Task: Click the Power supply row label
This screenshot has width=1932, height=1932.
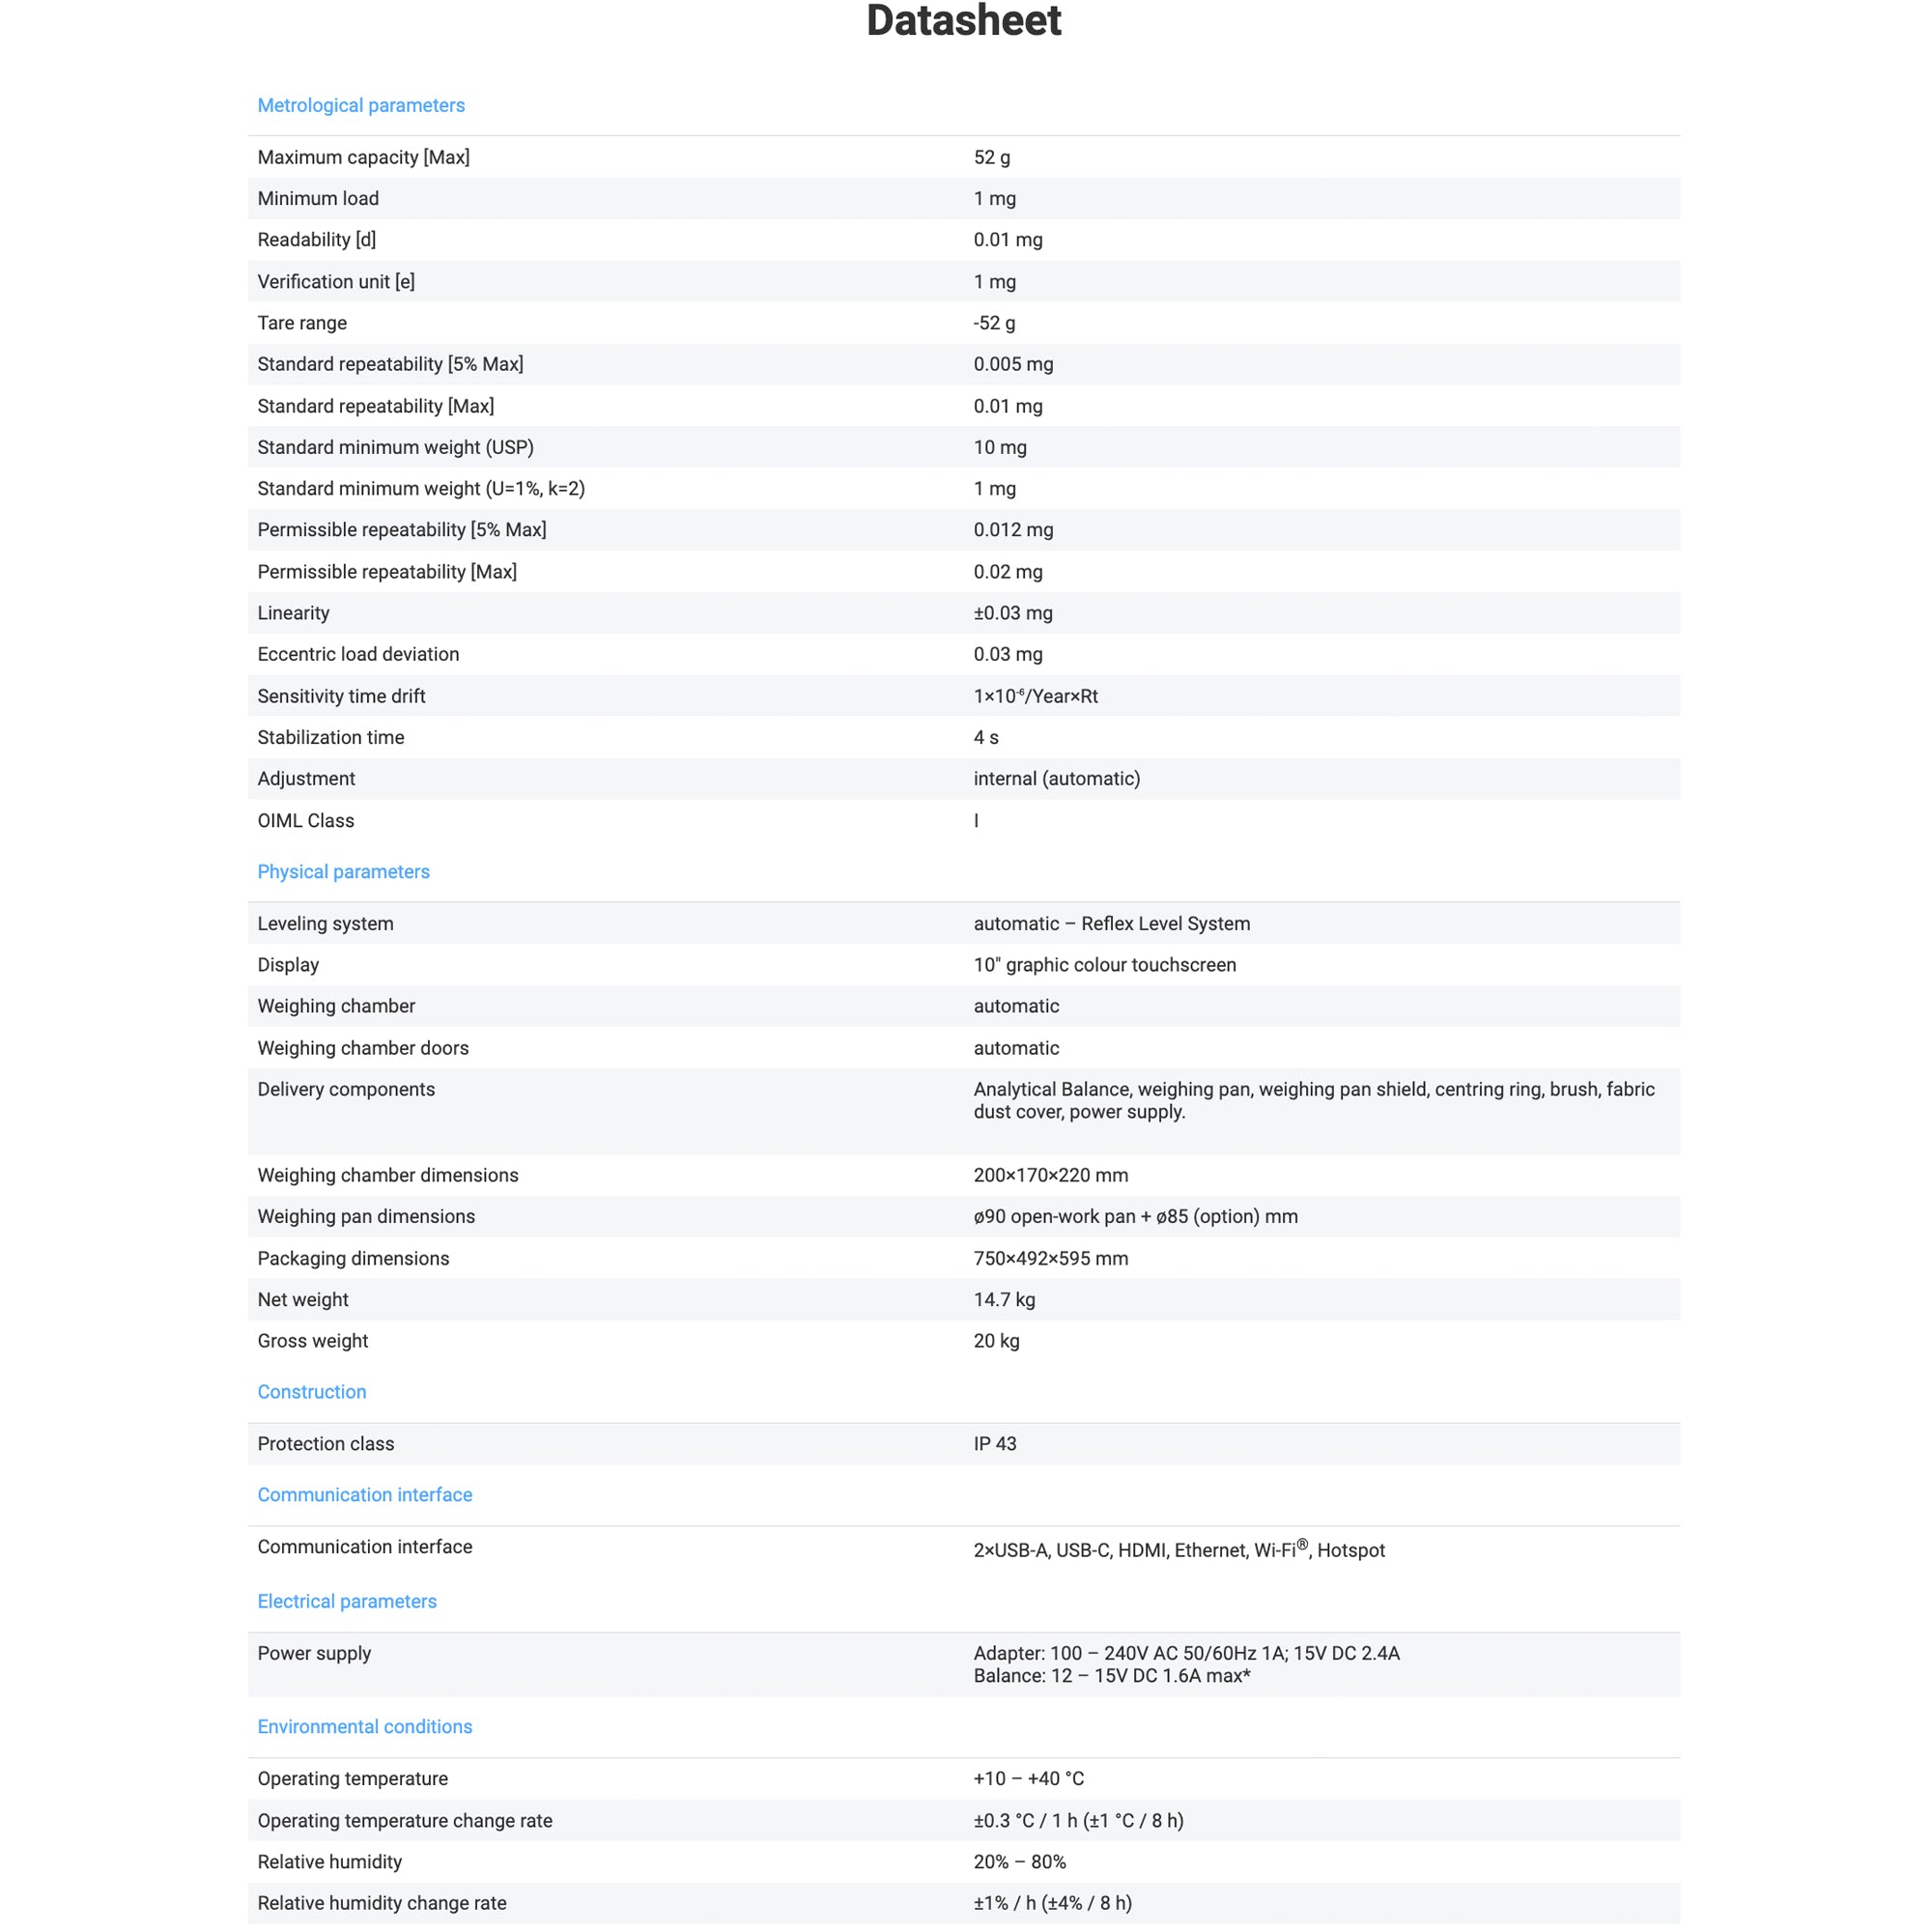Action: [x=314, y=1652]
